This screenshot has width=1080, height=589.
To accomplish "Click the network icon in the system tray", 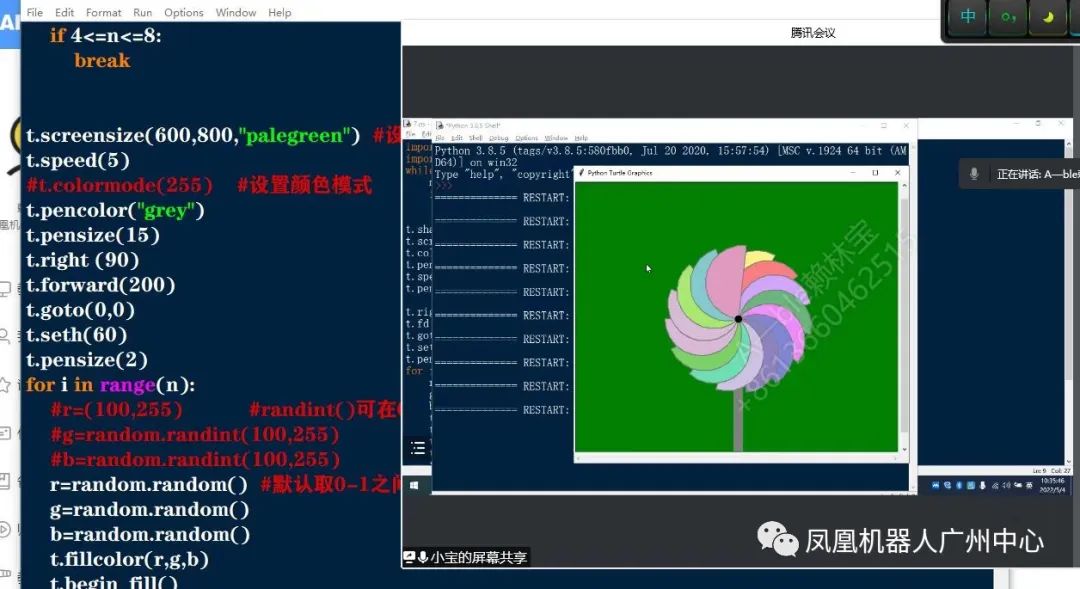I will pos(996,486).
